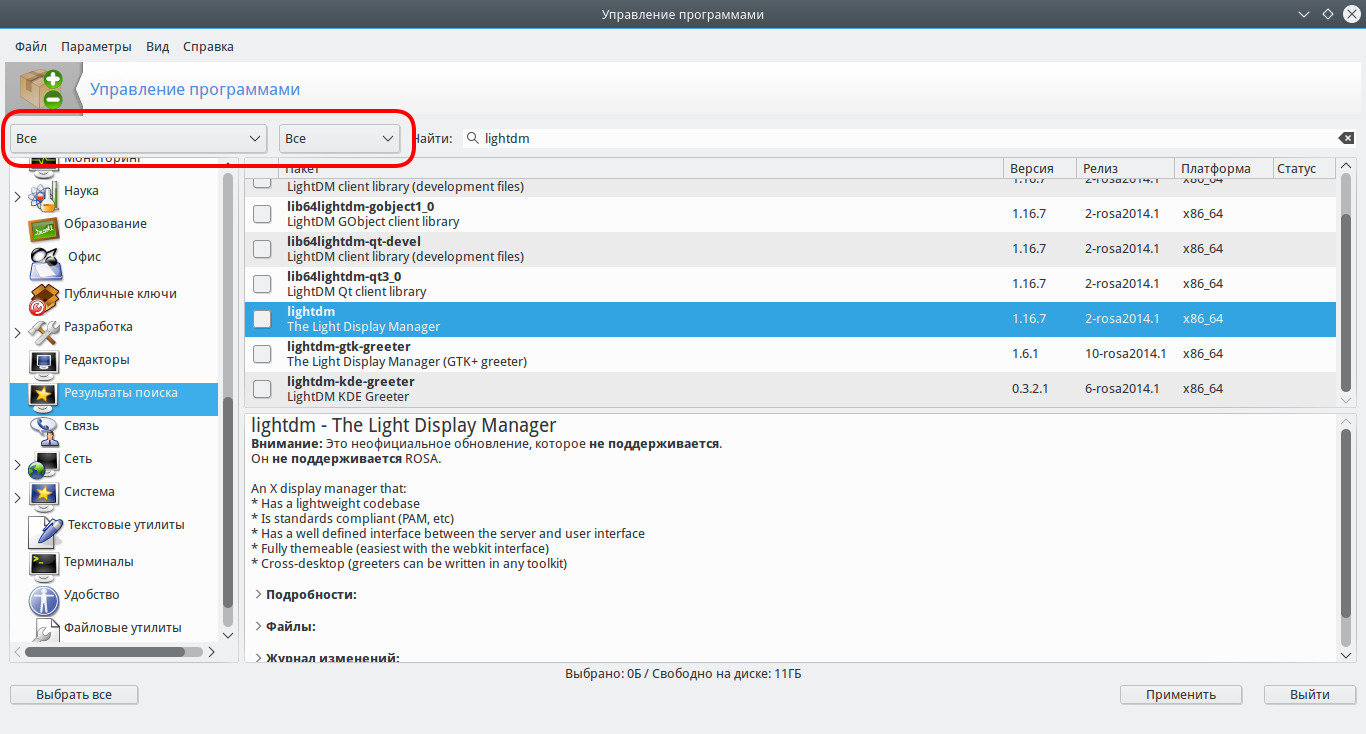1366x734 pixels.
Task: Tick the lightdm-gtk-greeter checkbox
Action: pyautogui.click(x=262, y=354)
